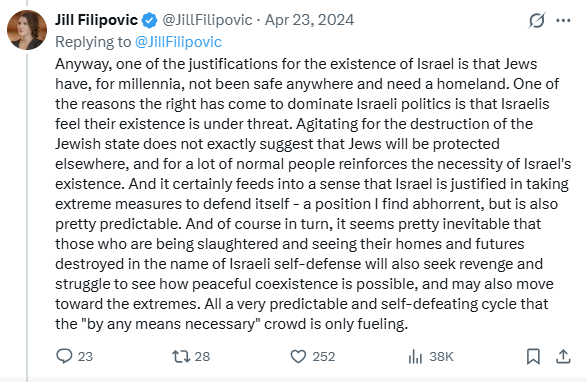Click the gray @JillFilipovic handle in header
The image size is (587, 382).
[x=207, y=20]
